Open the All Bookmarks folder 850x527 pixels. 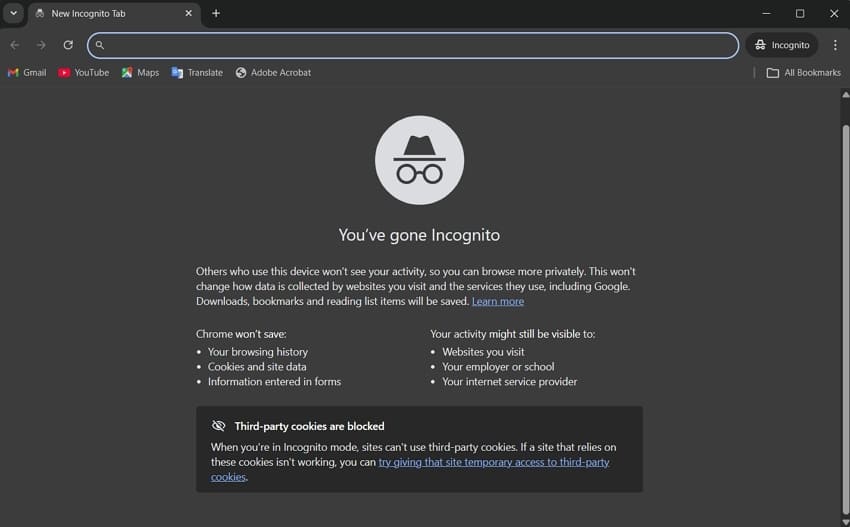pos(803,73)
